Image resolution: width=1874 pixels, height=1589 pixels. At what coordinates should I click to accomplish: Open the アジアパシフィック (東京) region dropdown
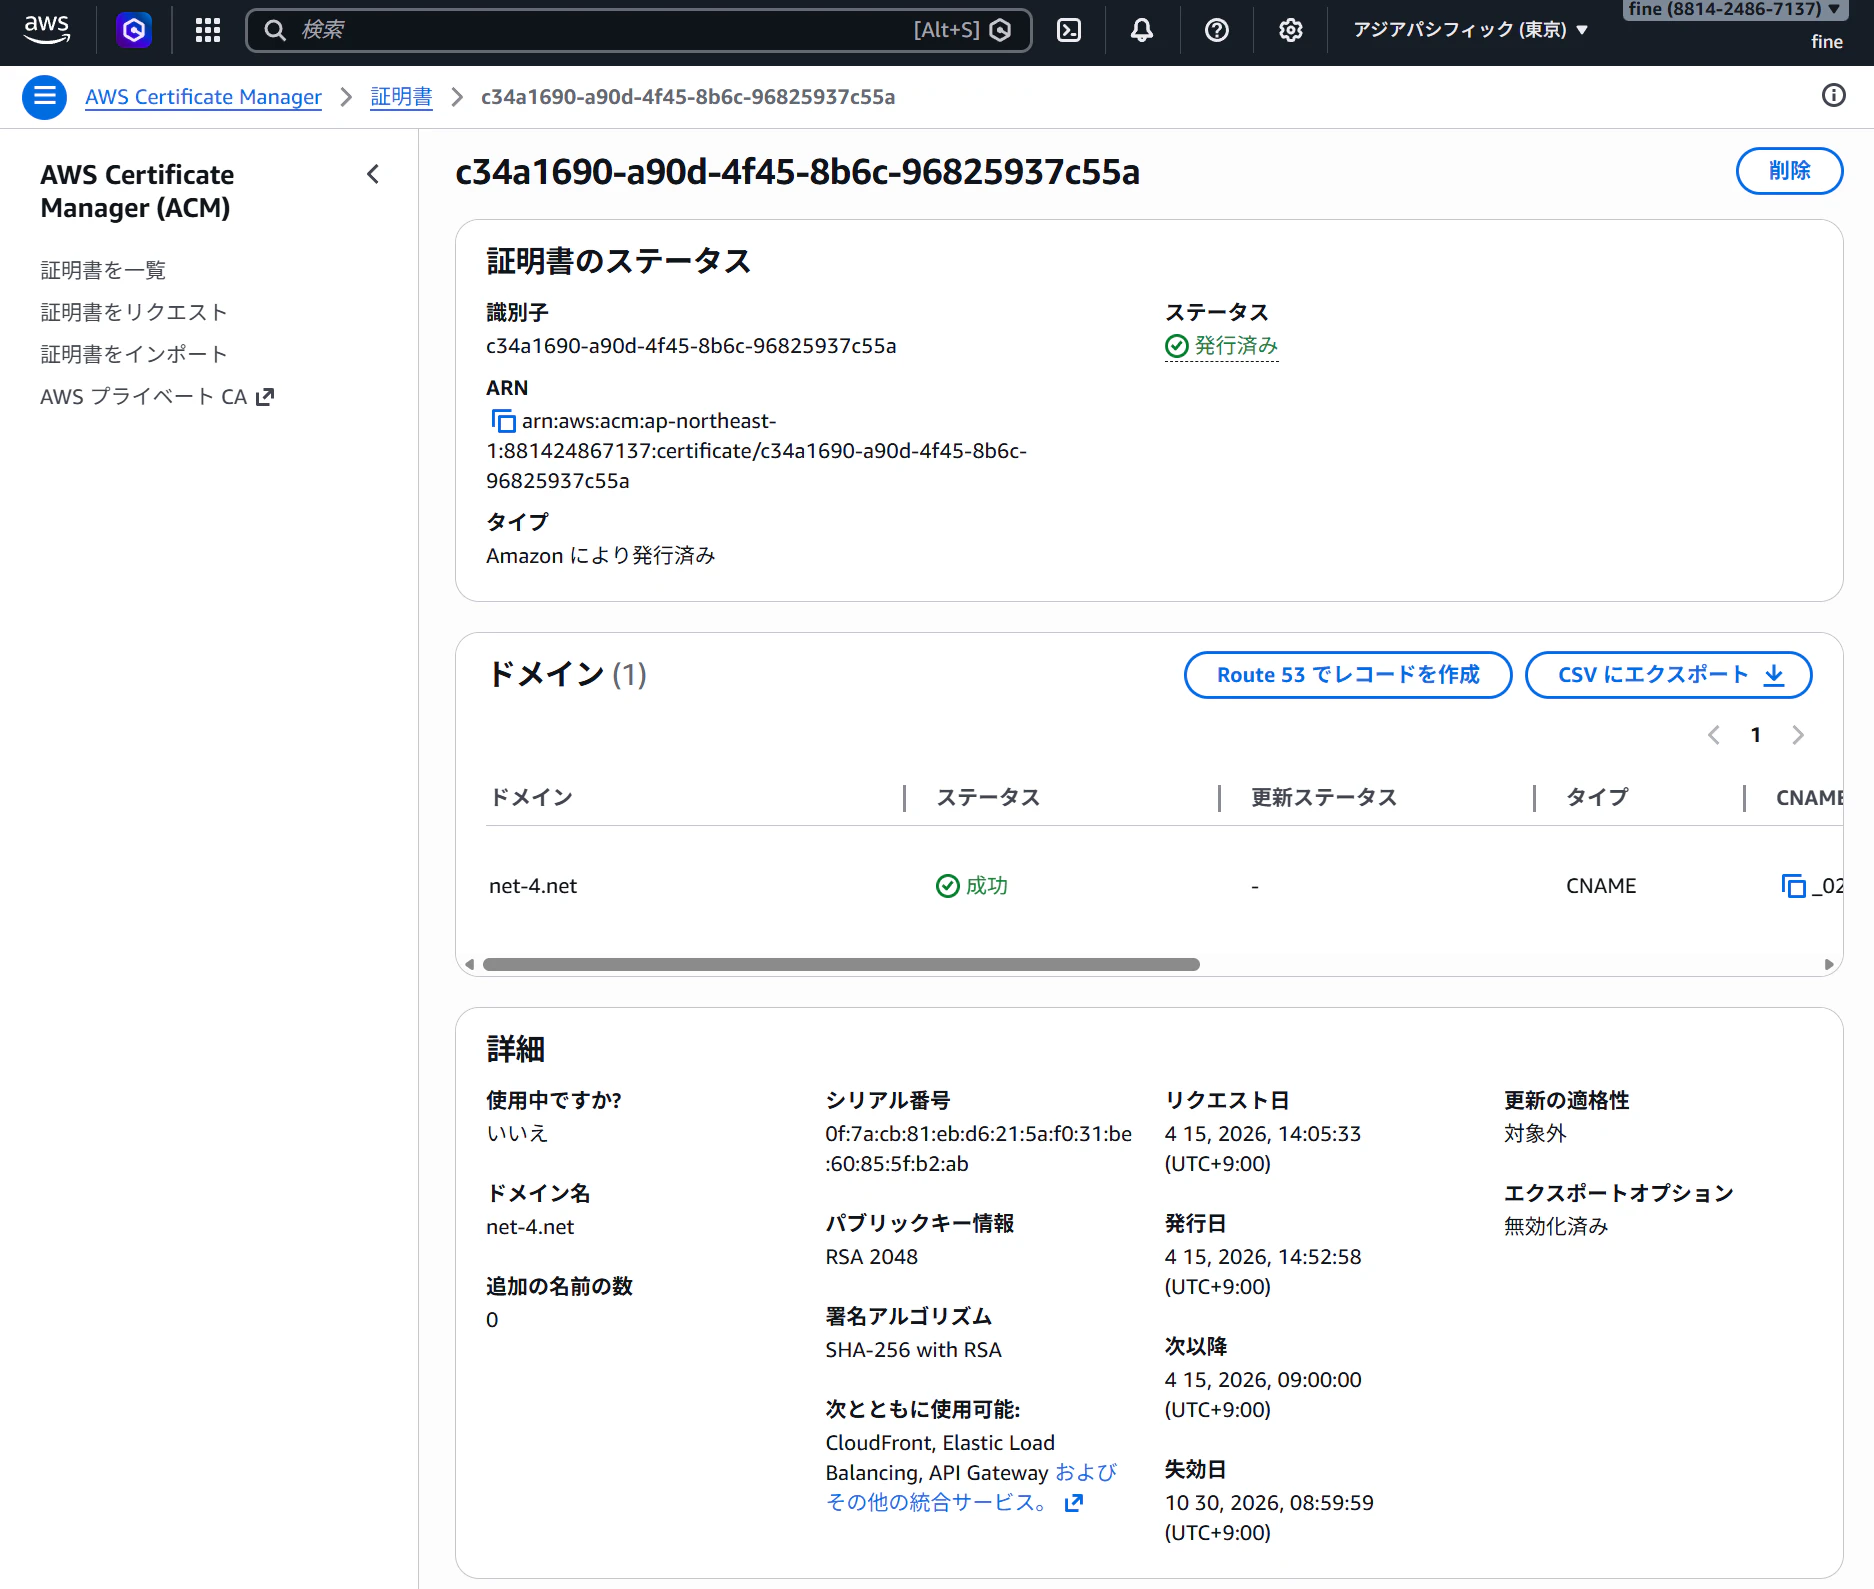tap(1470, 30)
